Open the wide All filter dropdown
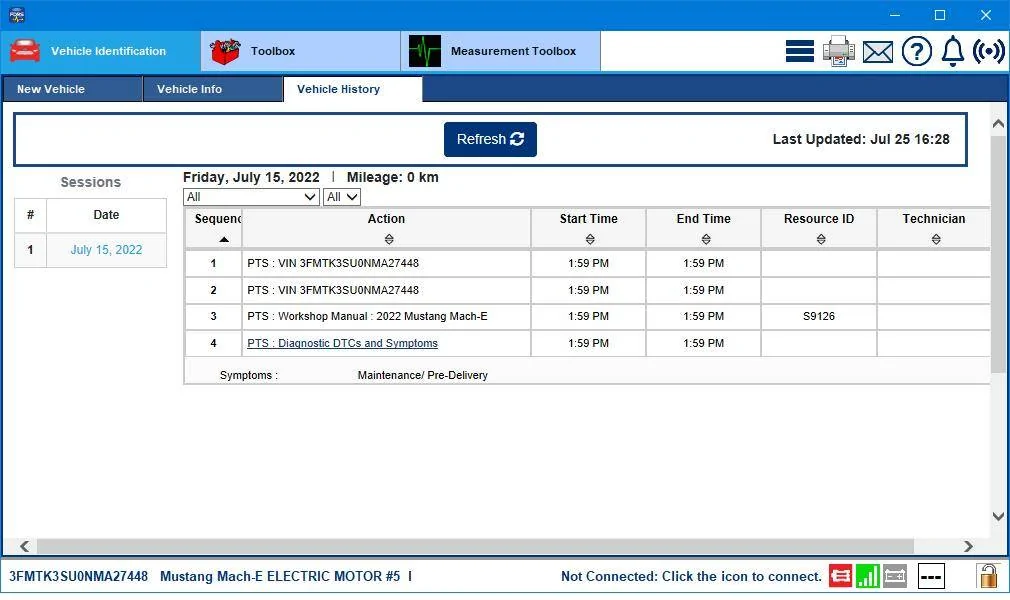The height and width of the screenshot is (600, 1010). pyautogui.click(x=251, y=197)
